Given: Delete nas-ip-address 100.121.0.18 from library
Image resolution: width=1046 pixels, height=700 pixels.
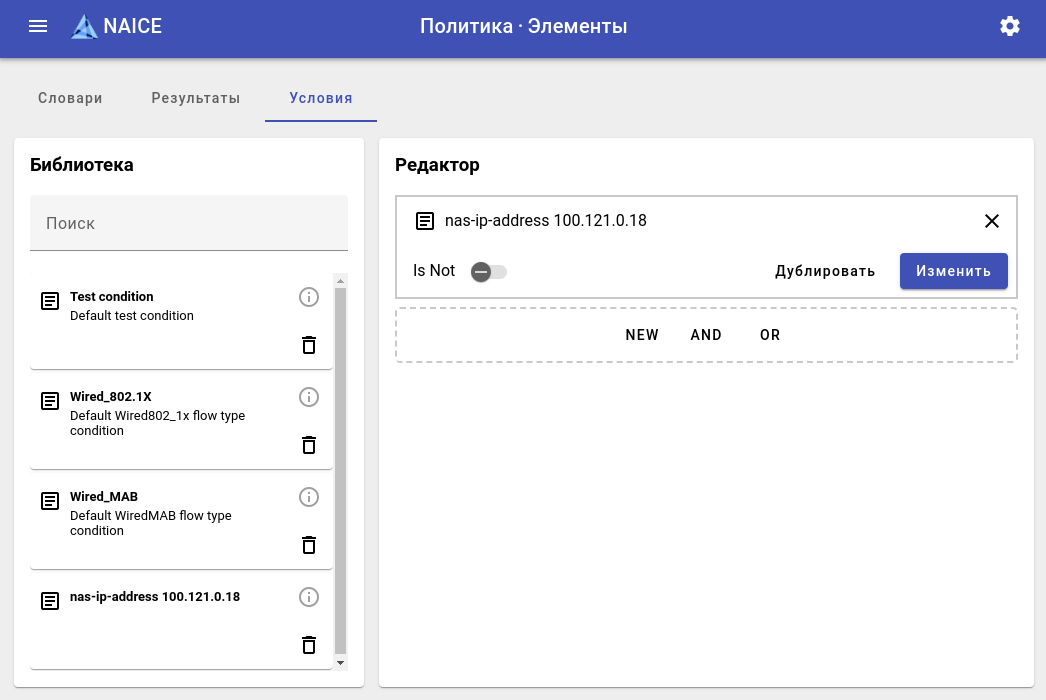Looking at the screenshot, I should pos(309,645).
